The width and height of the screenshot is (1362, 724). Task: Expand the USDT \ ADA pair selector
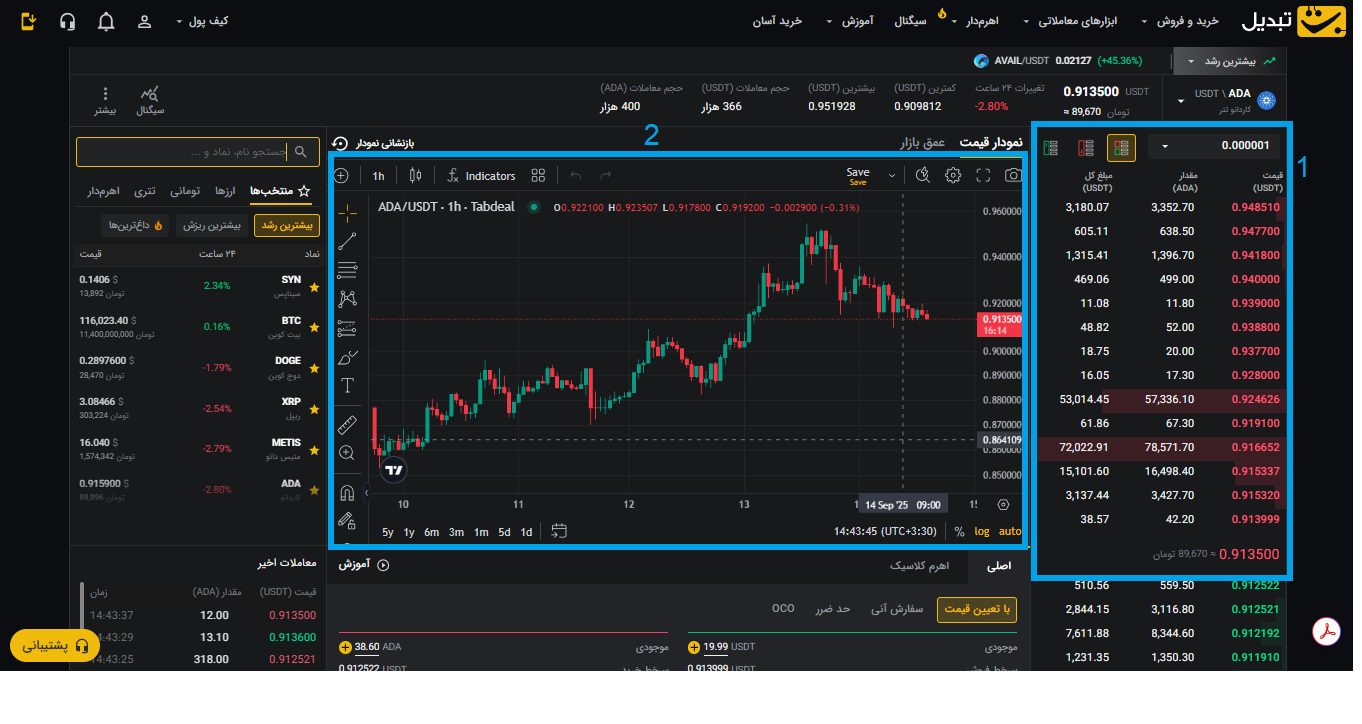point(1182,100)
